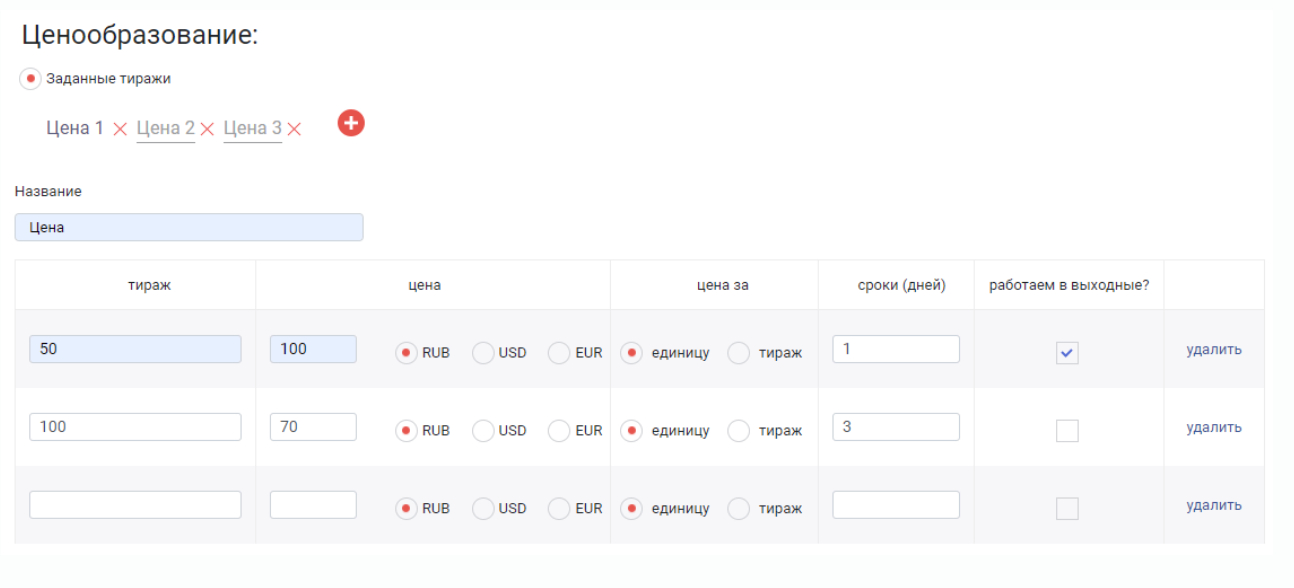Choose тираж pricing in the 100 тираж row
The height and width of the screenshot is (588, 1294).
click(x=739, y=431)
